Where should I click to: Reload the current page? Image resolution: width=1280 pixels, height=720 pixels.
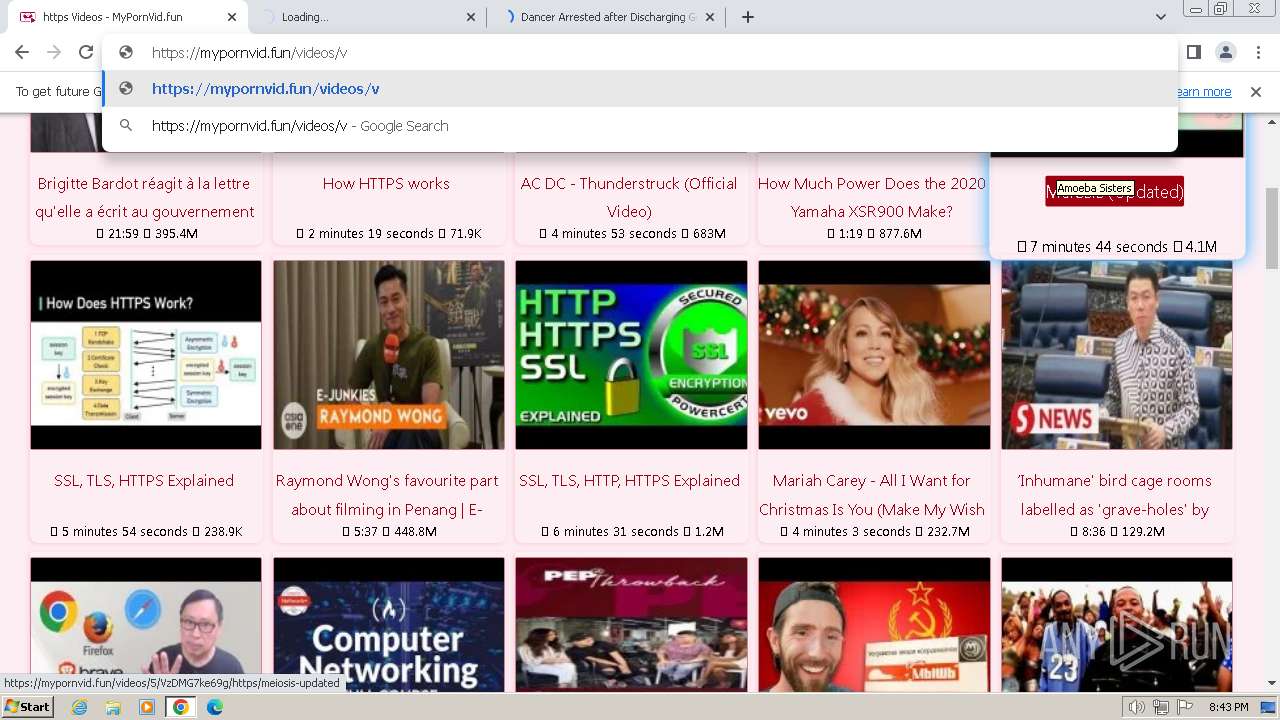point(86,52)
